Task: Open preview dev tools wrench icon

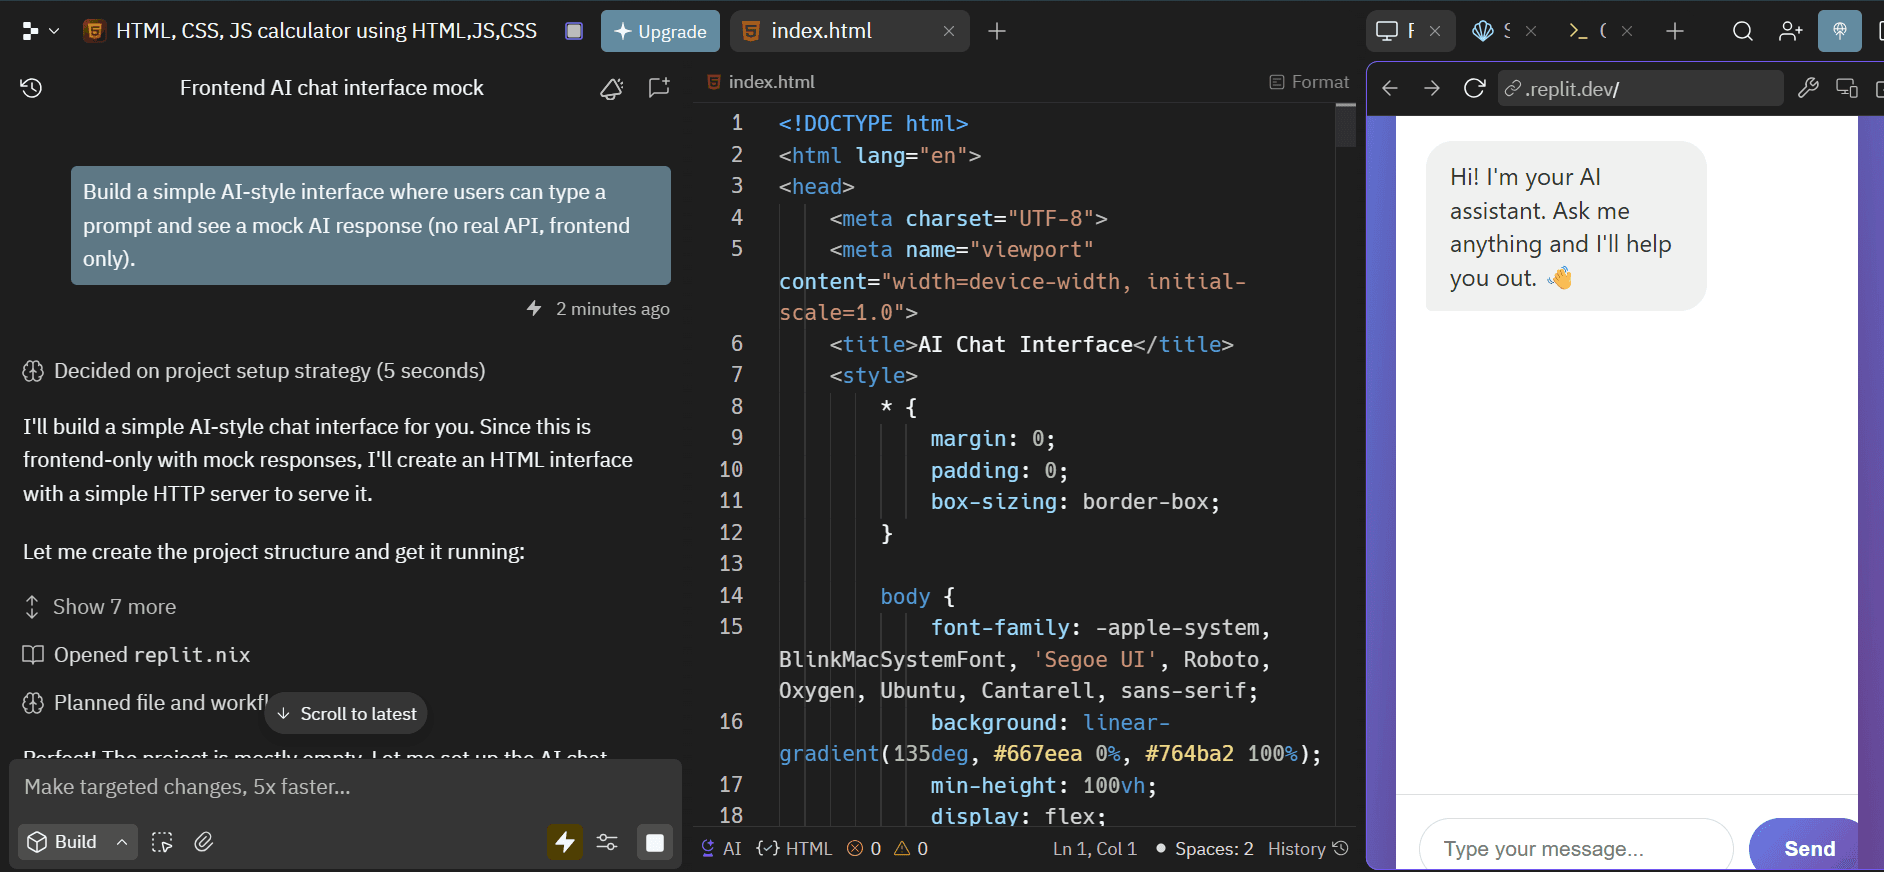Action: point(1808,88)
